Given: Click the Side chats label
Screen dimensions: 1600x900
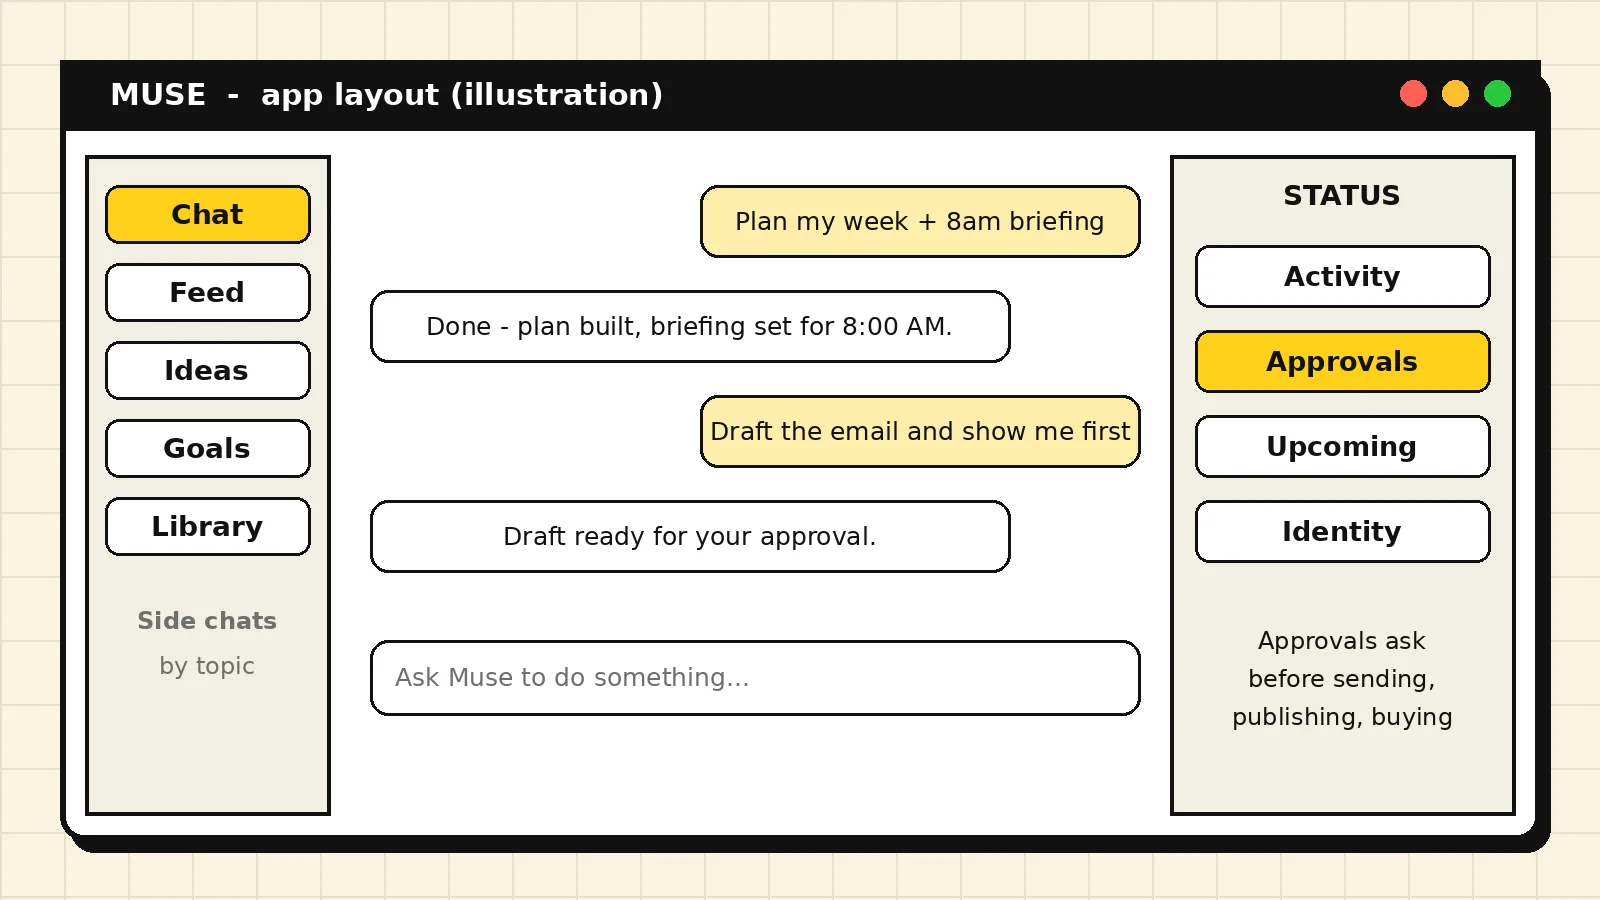Looking at the screenshot, I should 207,620.
